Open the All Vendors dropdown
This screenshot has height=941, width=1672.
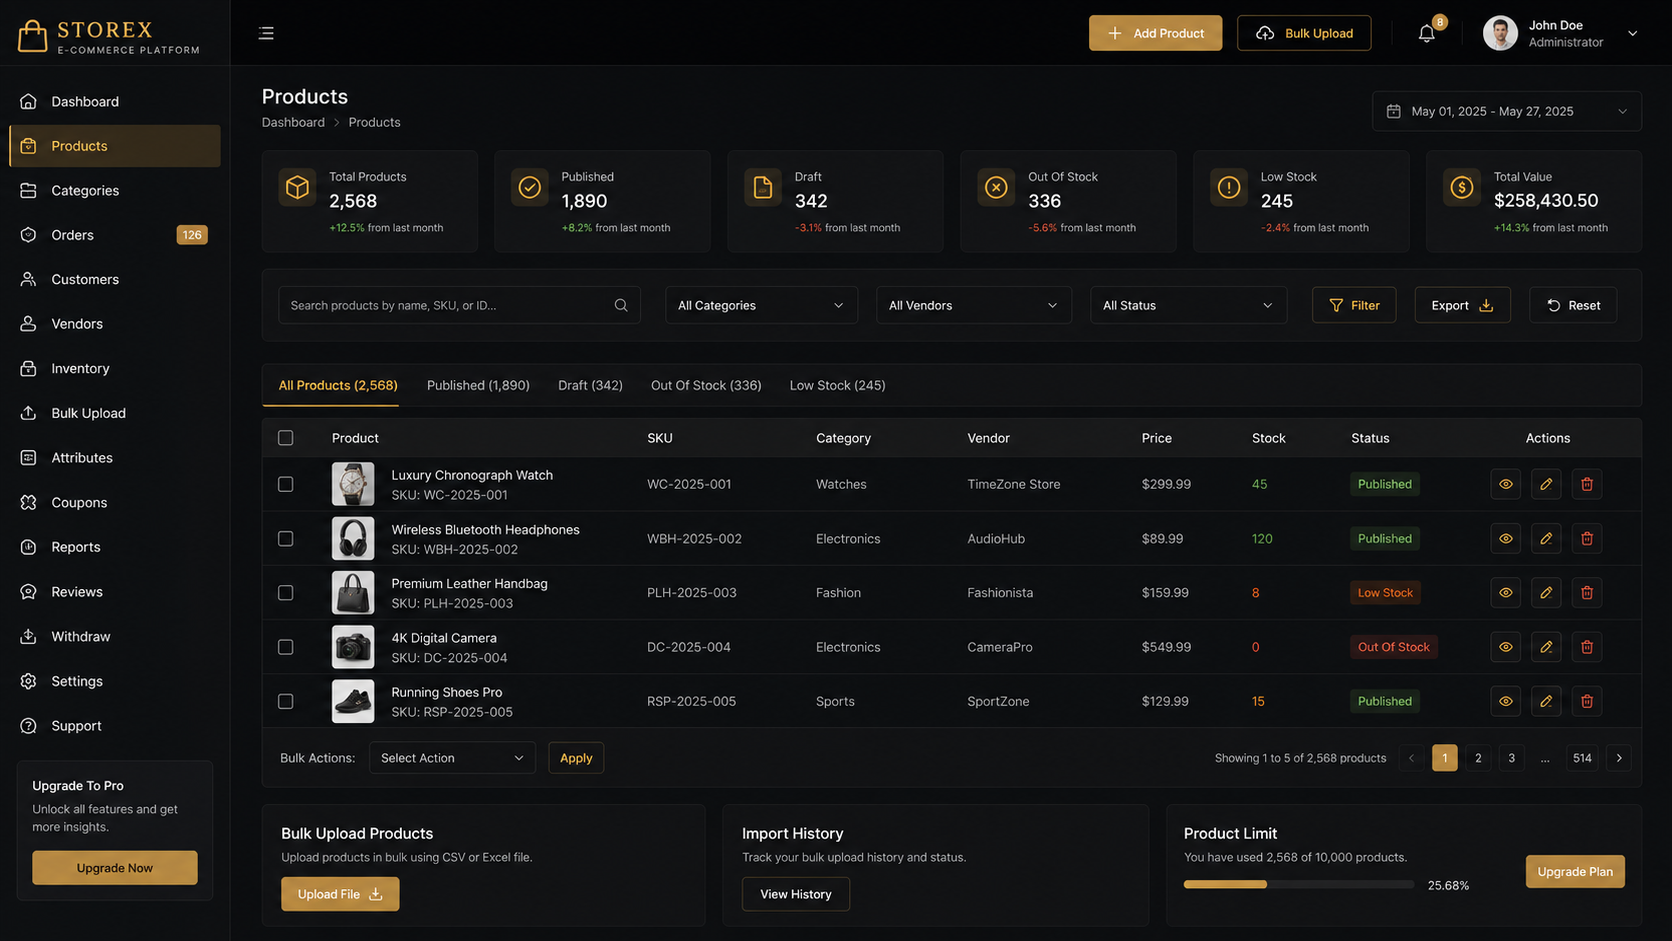[973, 305]
